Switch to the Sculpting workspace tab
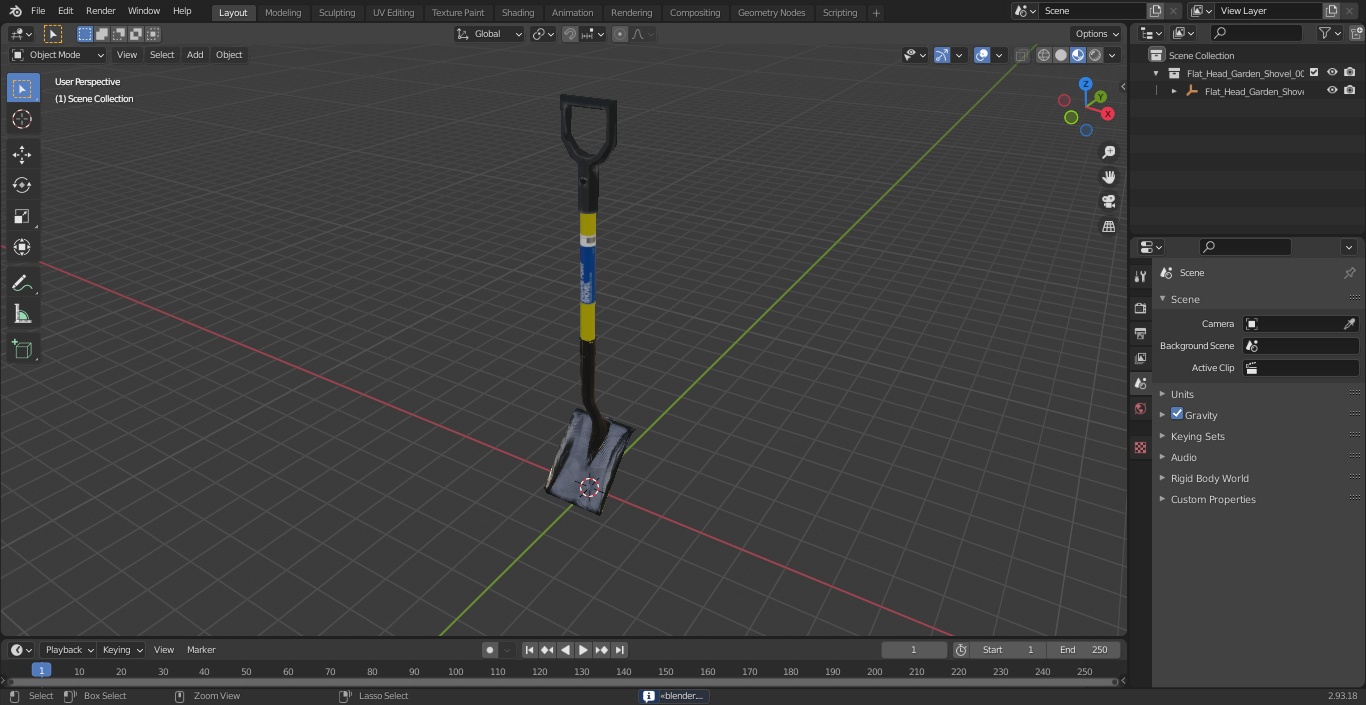 pos(337,12)
